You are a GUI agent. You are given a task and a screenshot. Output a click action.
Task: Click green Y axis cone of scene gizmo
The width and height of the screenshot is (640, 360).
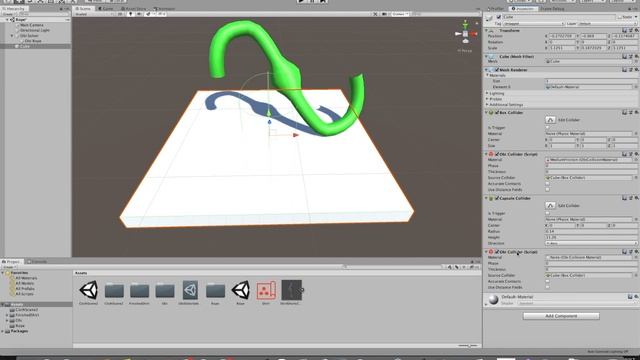465,24
